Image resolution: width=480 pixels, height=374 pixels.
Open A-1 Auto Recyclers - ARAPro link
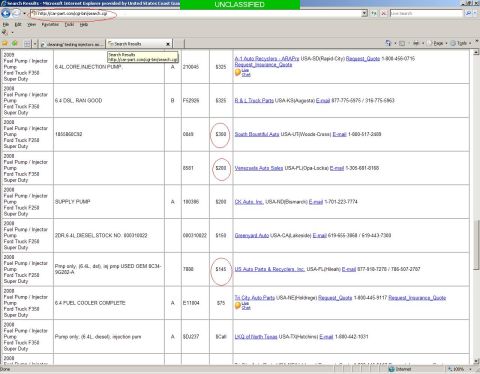(x=267, y=58)
